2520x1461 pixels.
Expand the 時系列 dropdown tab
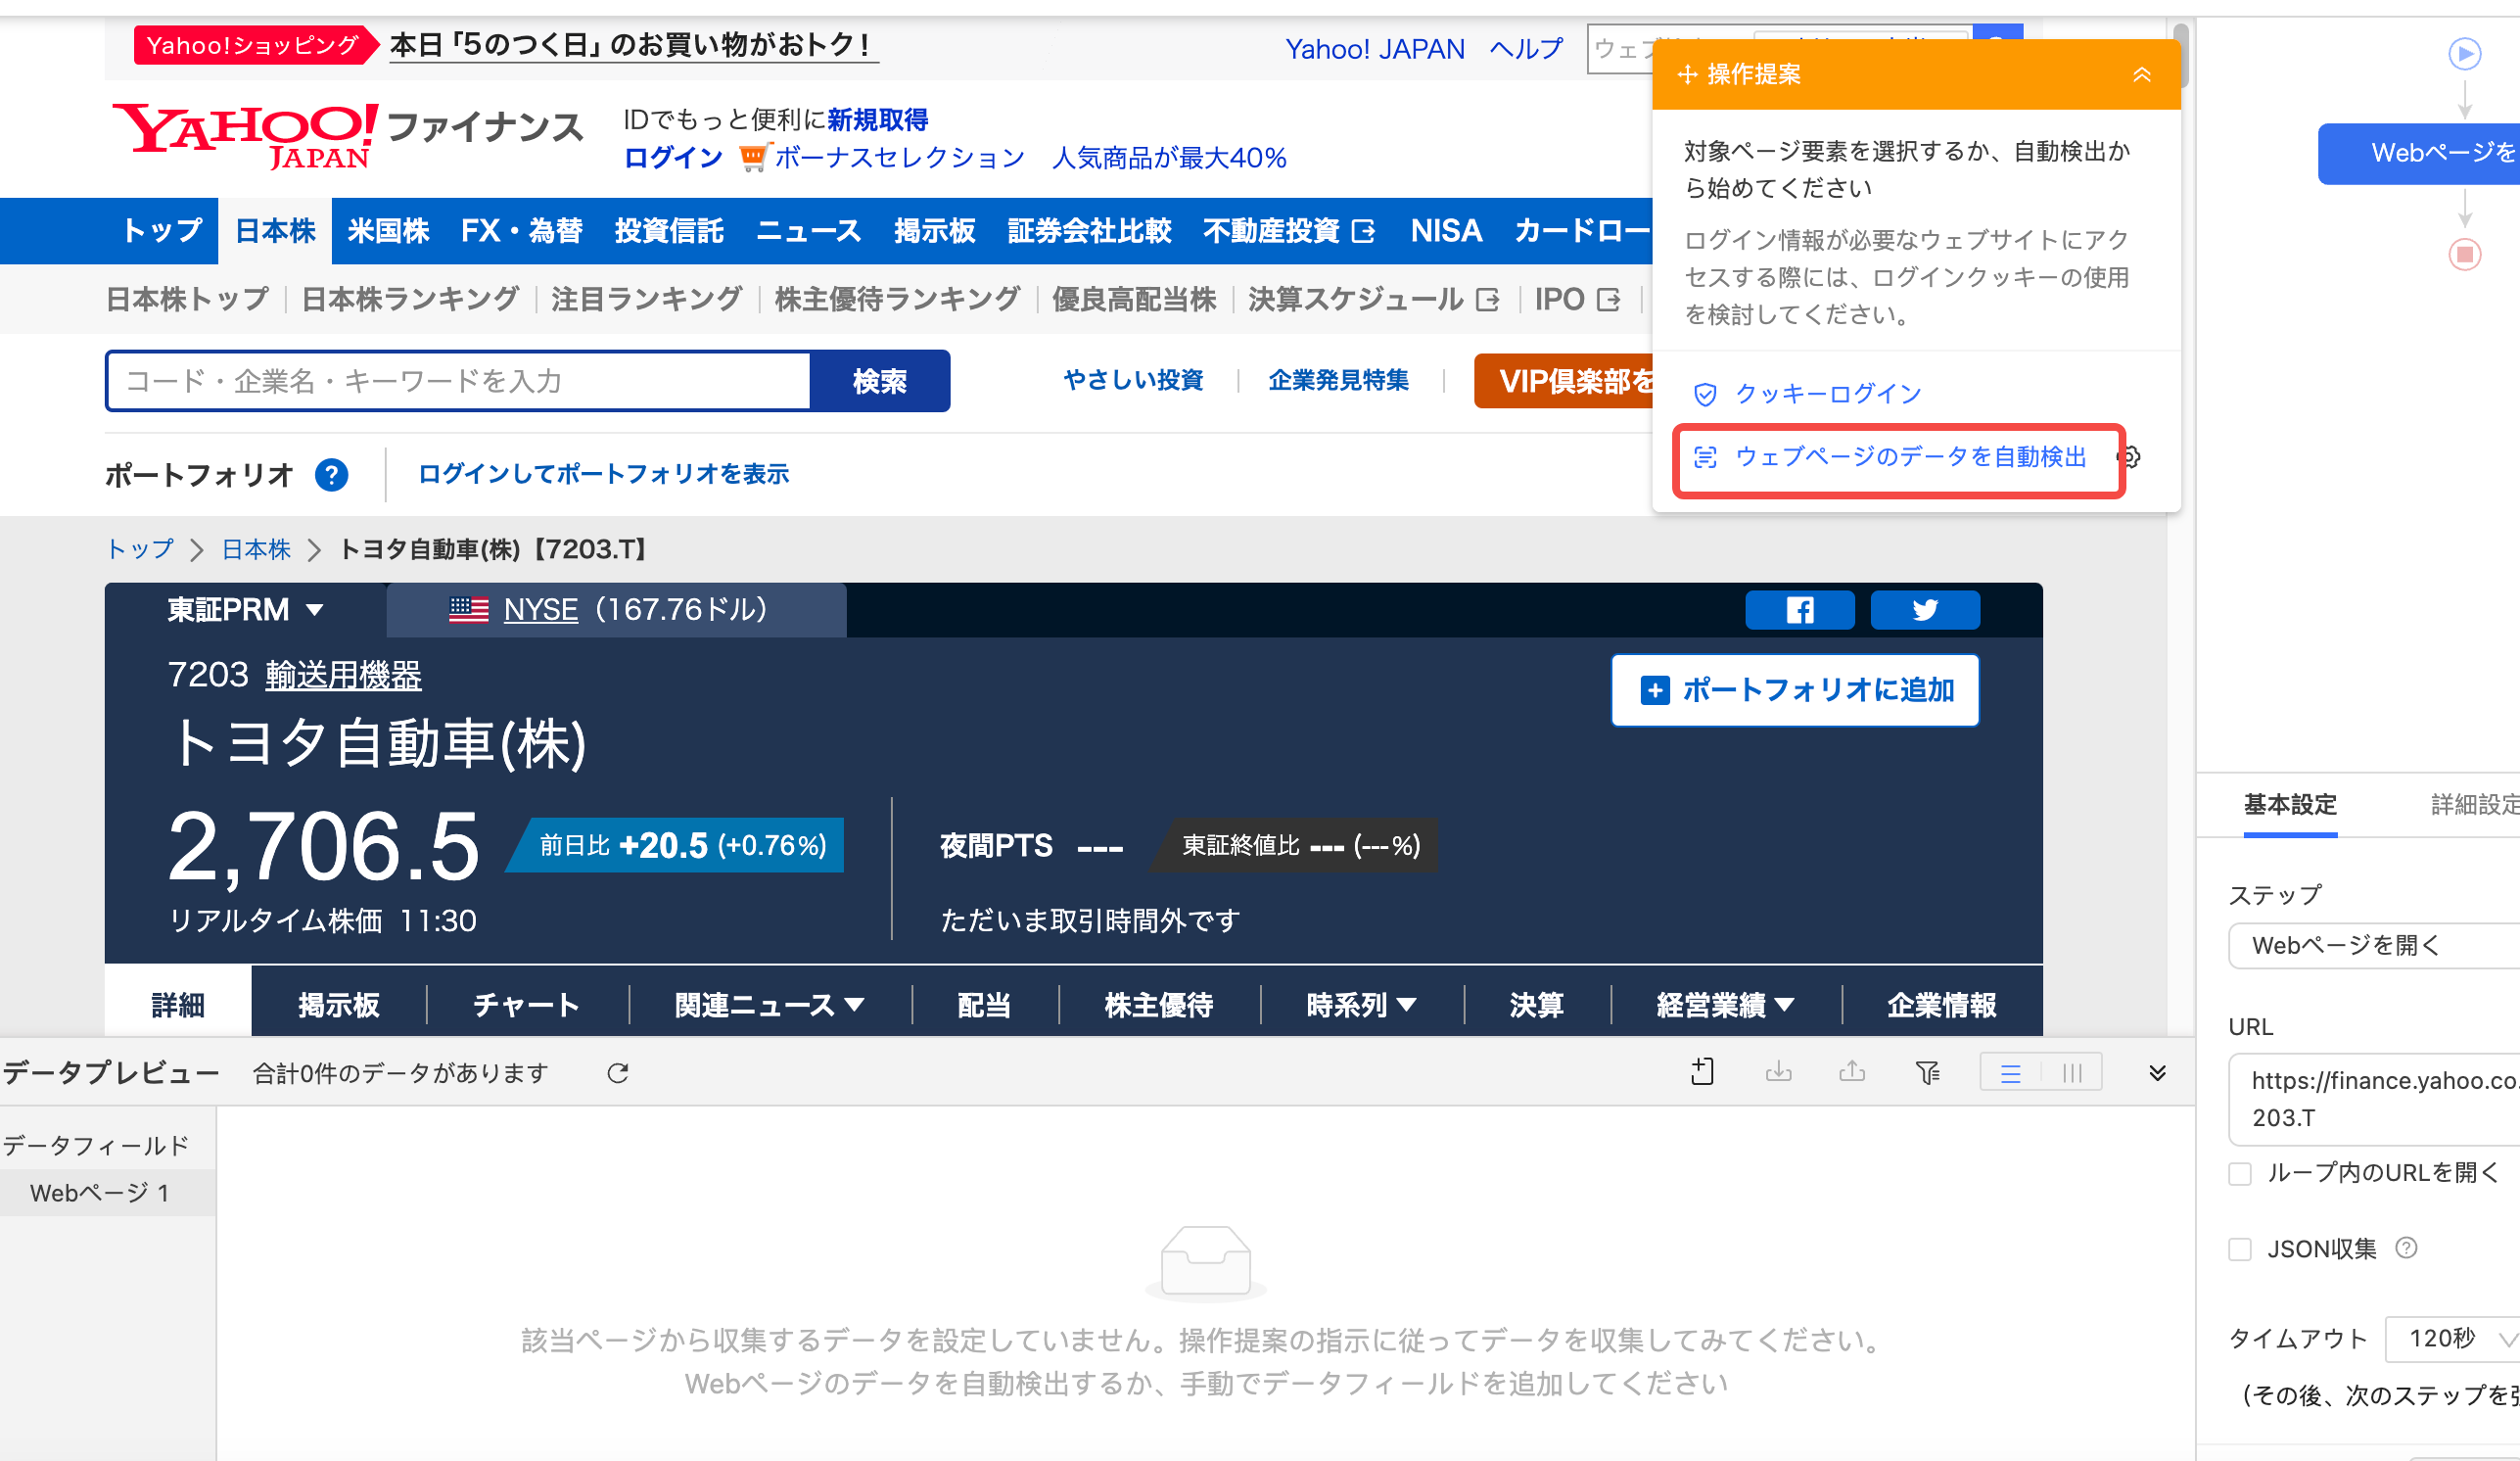point(1361,1004)
